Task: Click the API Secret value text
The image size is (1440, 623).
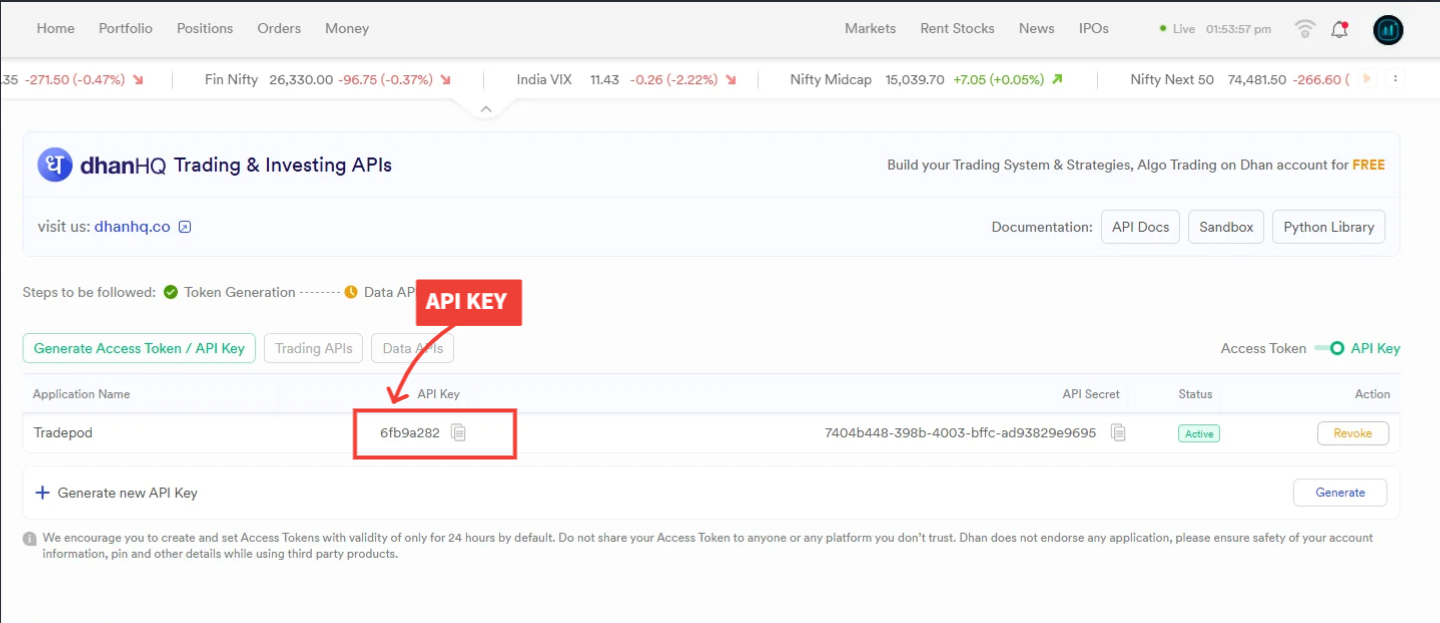Action: pos(960,433)
